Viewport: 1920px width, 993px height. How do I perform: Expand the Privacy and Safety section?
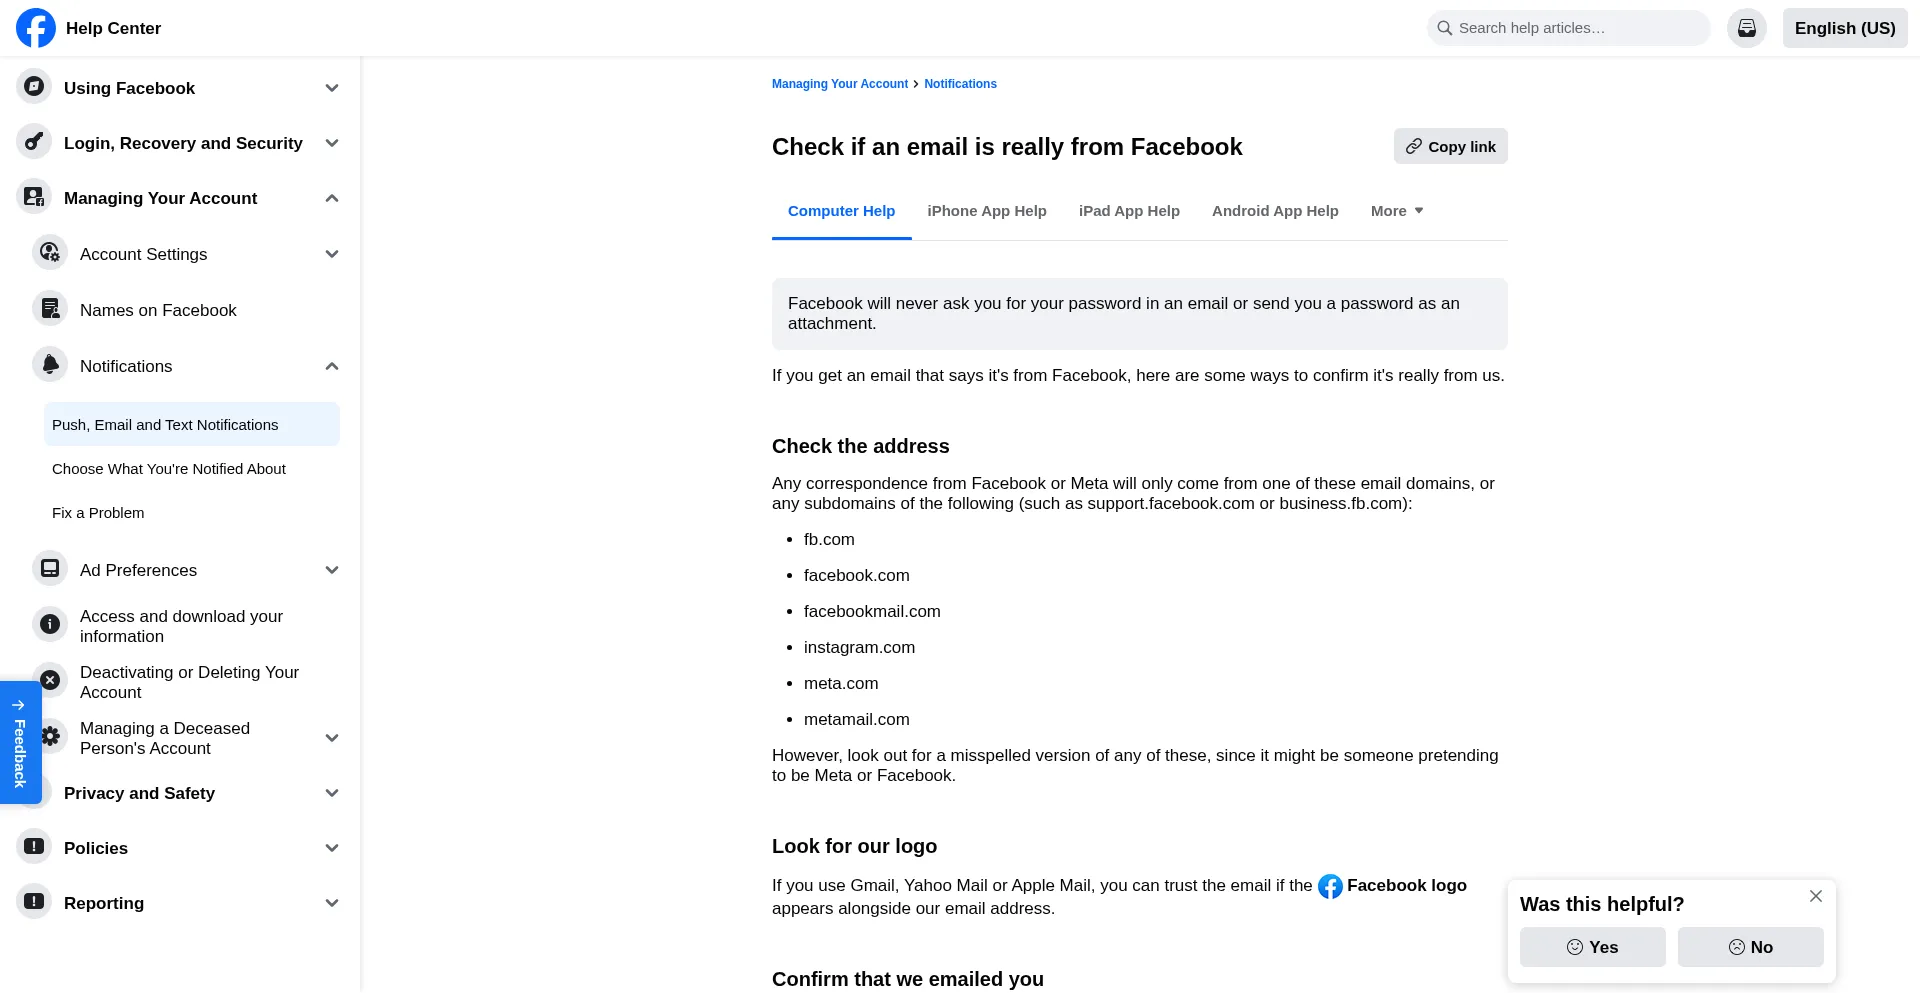tap(332, 793)
